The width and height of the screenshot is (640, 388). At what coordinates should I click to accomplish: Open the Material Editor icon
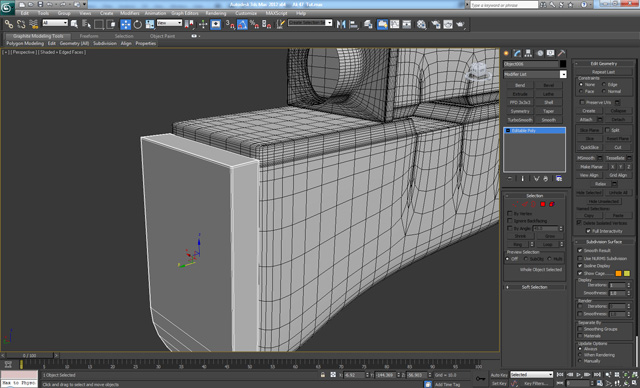[422, 24]
